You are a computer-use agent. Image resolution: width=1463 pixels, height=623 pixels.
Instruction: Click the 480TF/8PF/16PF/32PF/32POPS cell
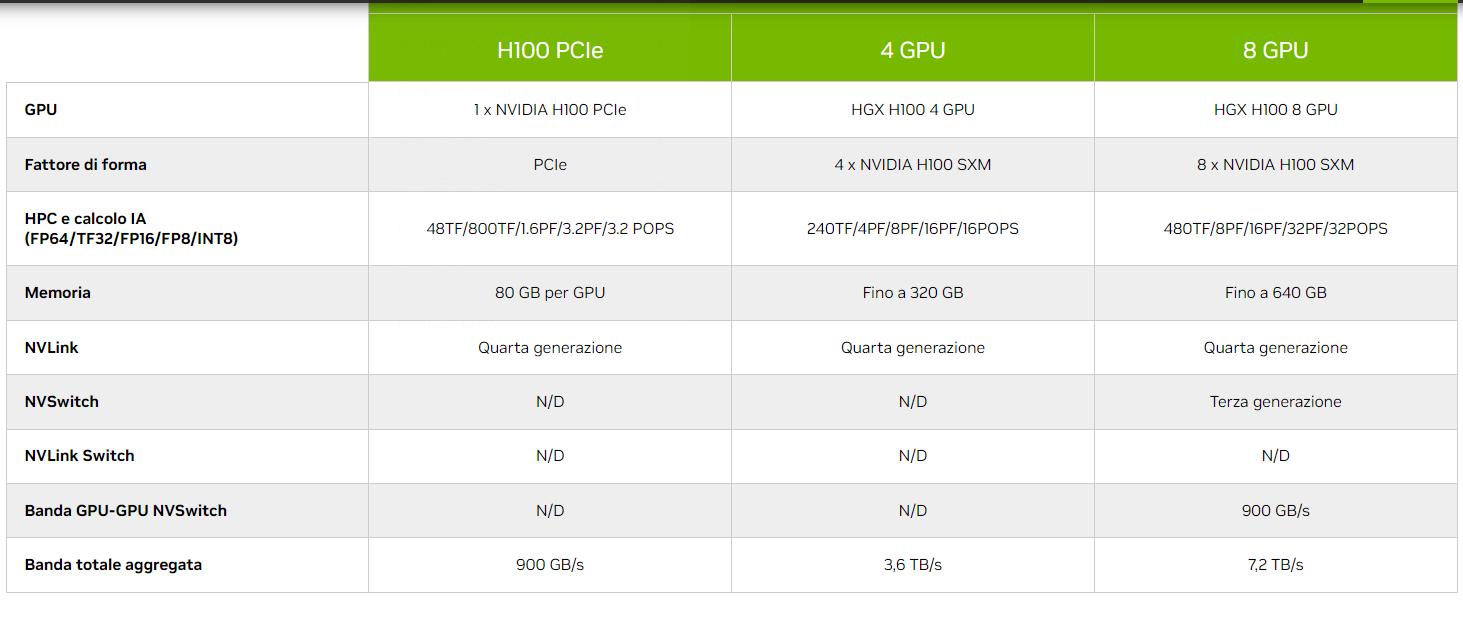click(1276, 228)
